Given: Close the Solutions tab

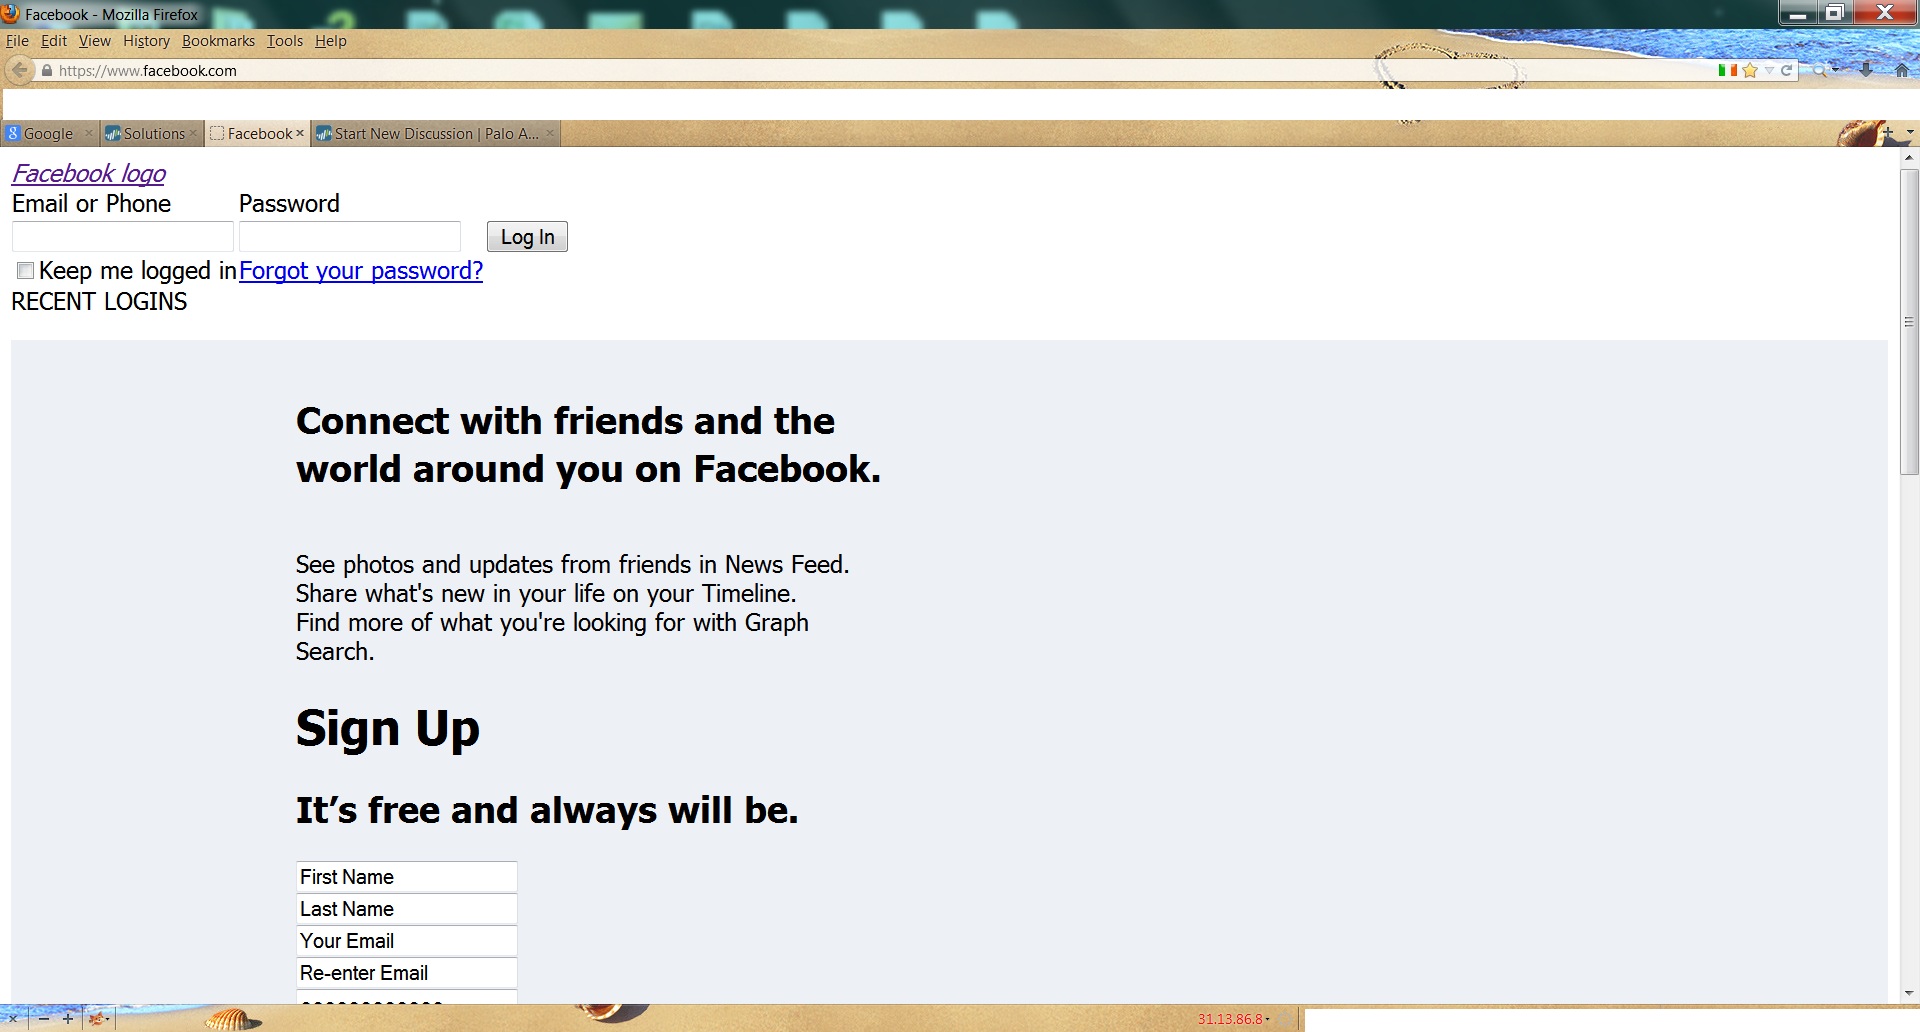Looking at the screenshot, I should pos(194,133).
